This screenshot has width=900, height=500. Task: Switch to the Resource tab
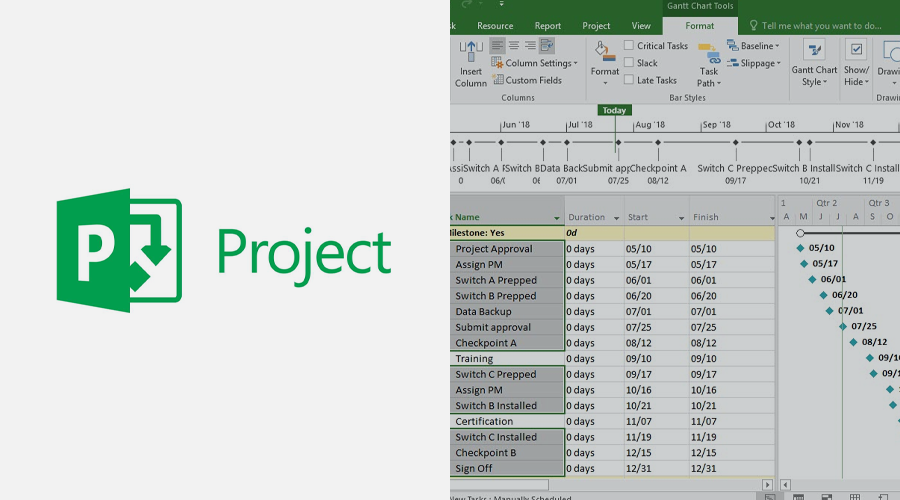(495, 26)
